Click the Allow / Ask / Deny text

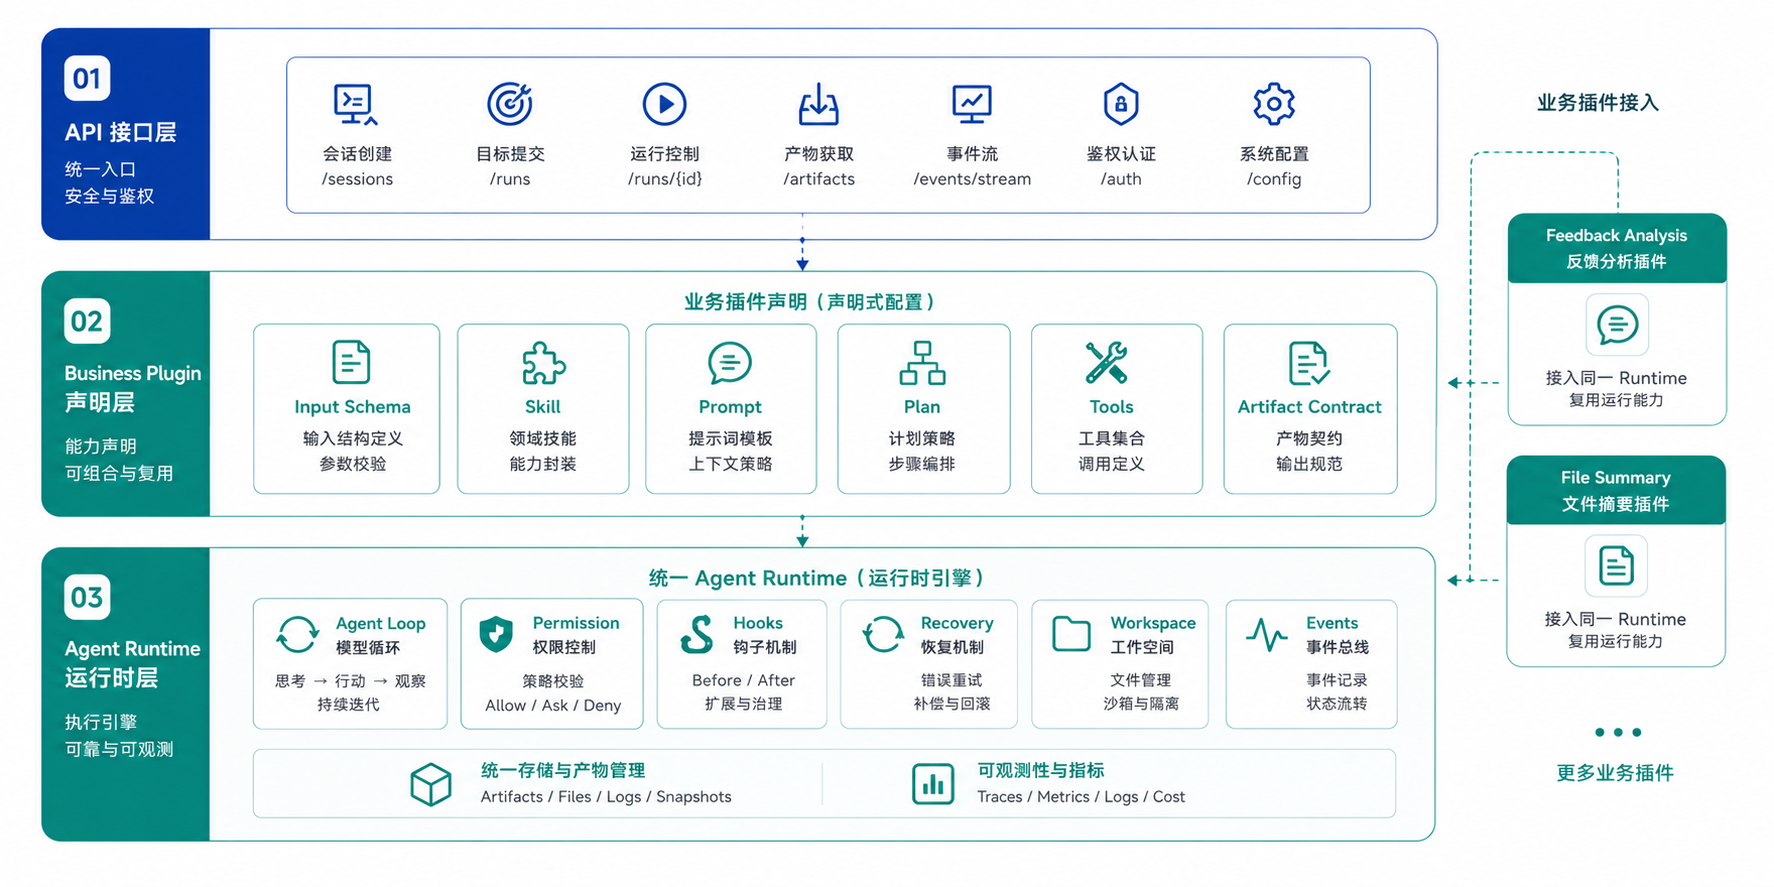point(553,705)
